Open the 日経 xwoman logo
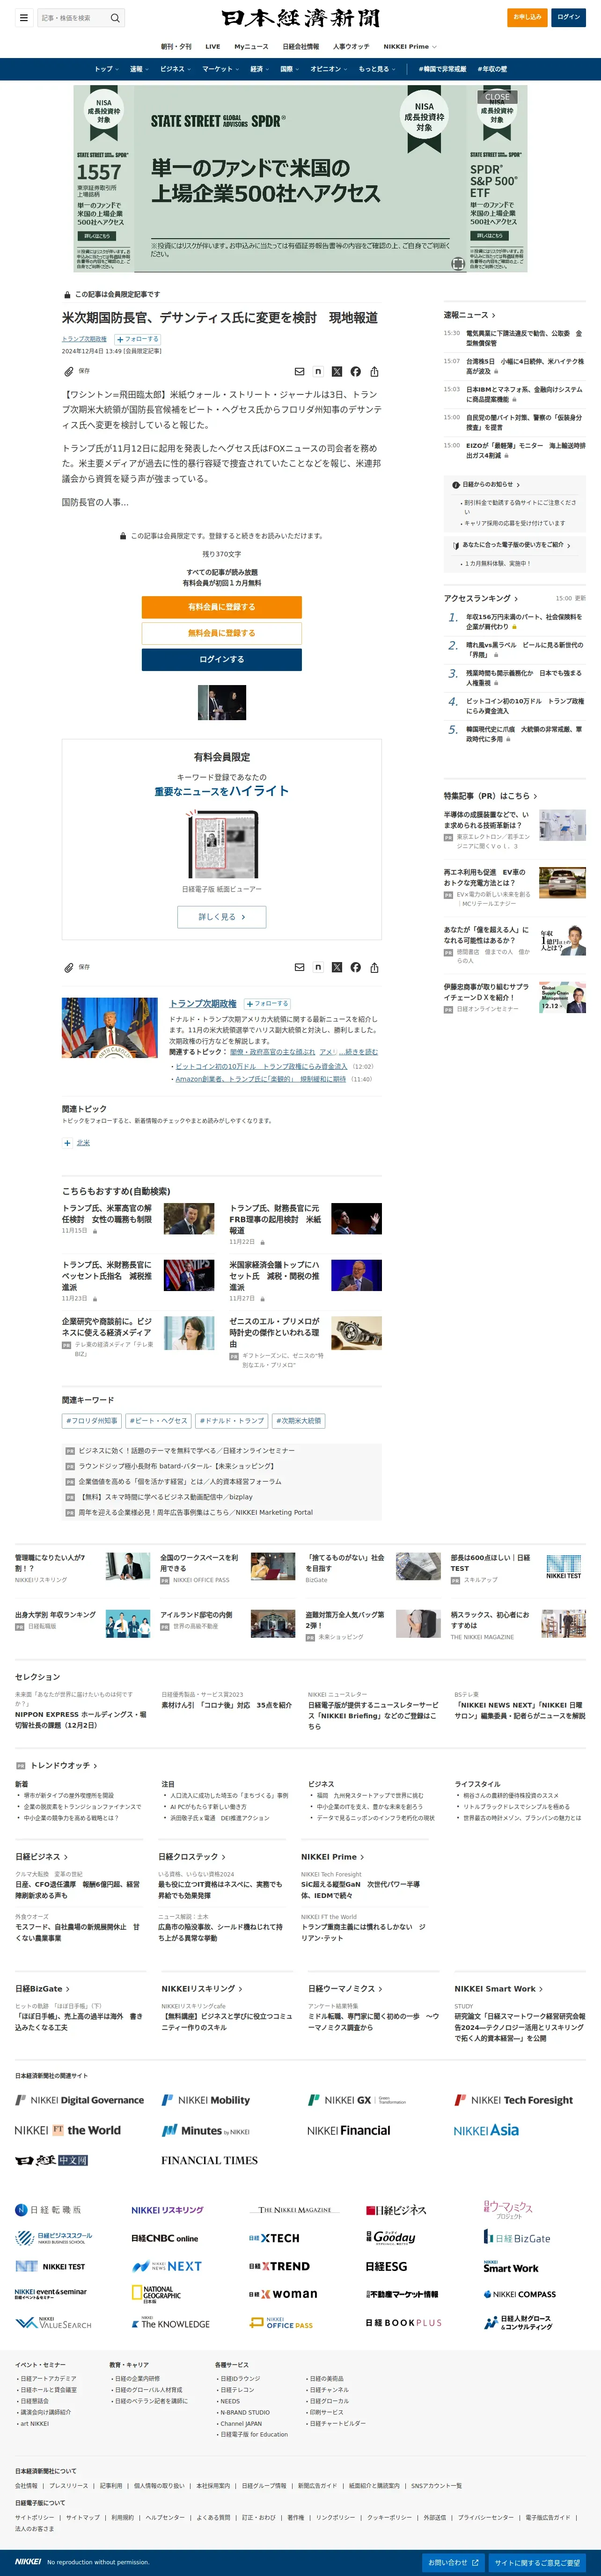The width and height of the screenshot is (601, 2576). tap(283, 2294)
